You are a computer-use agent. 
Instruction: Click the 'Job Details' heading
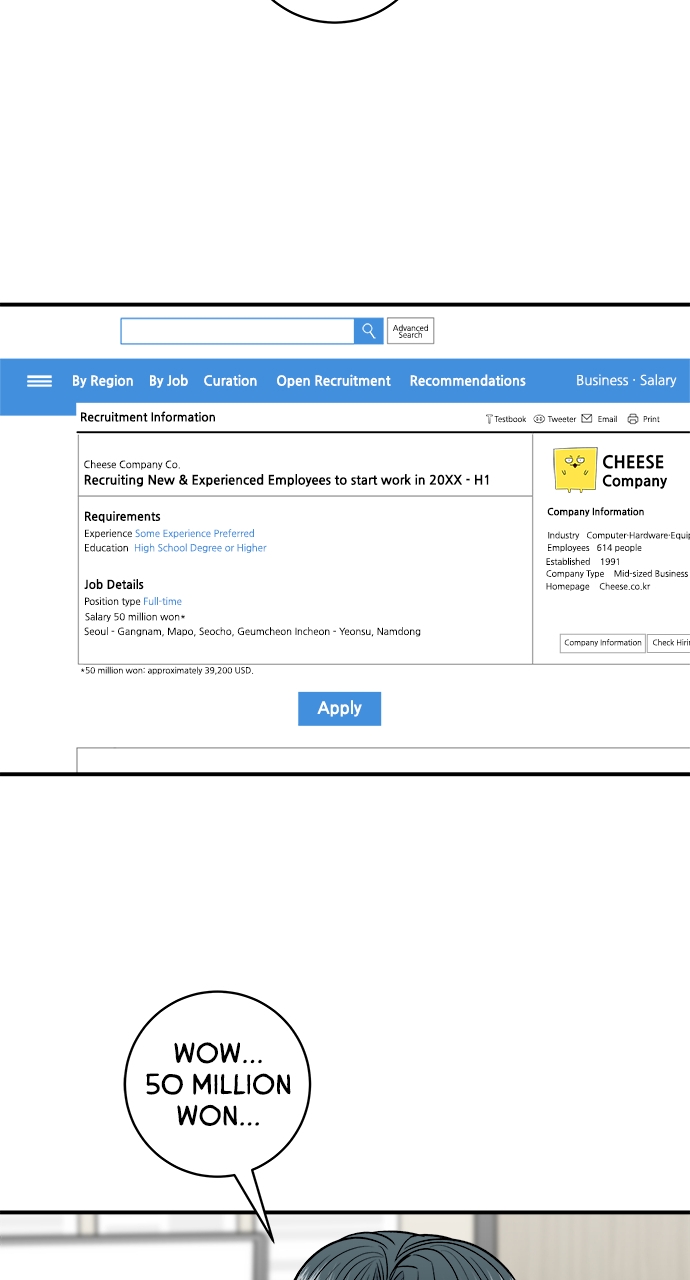click(114, 585)
